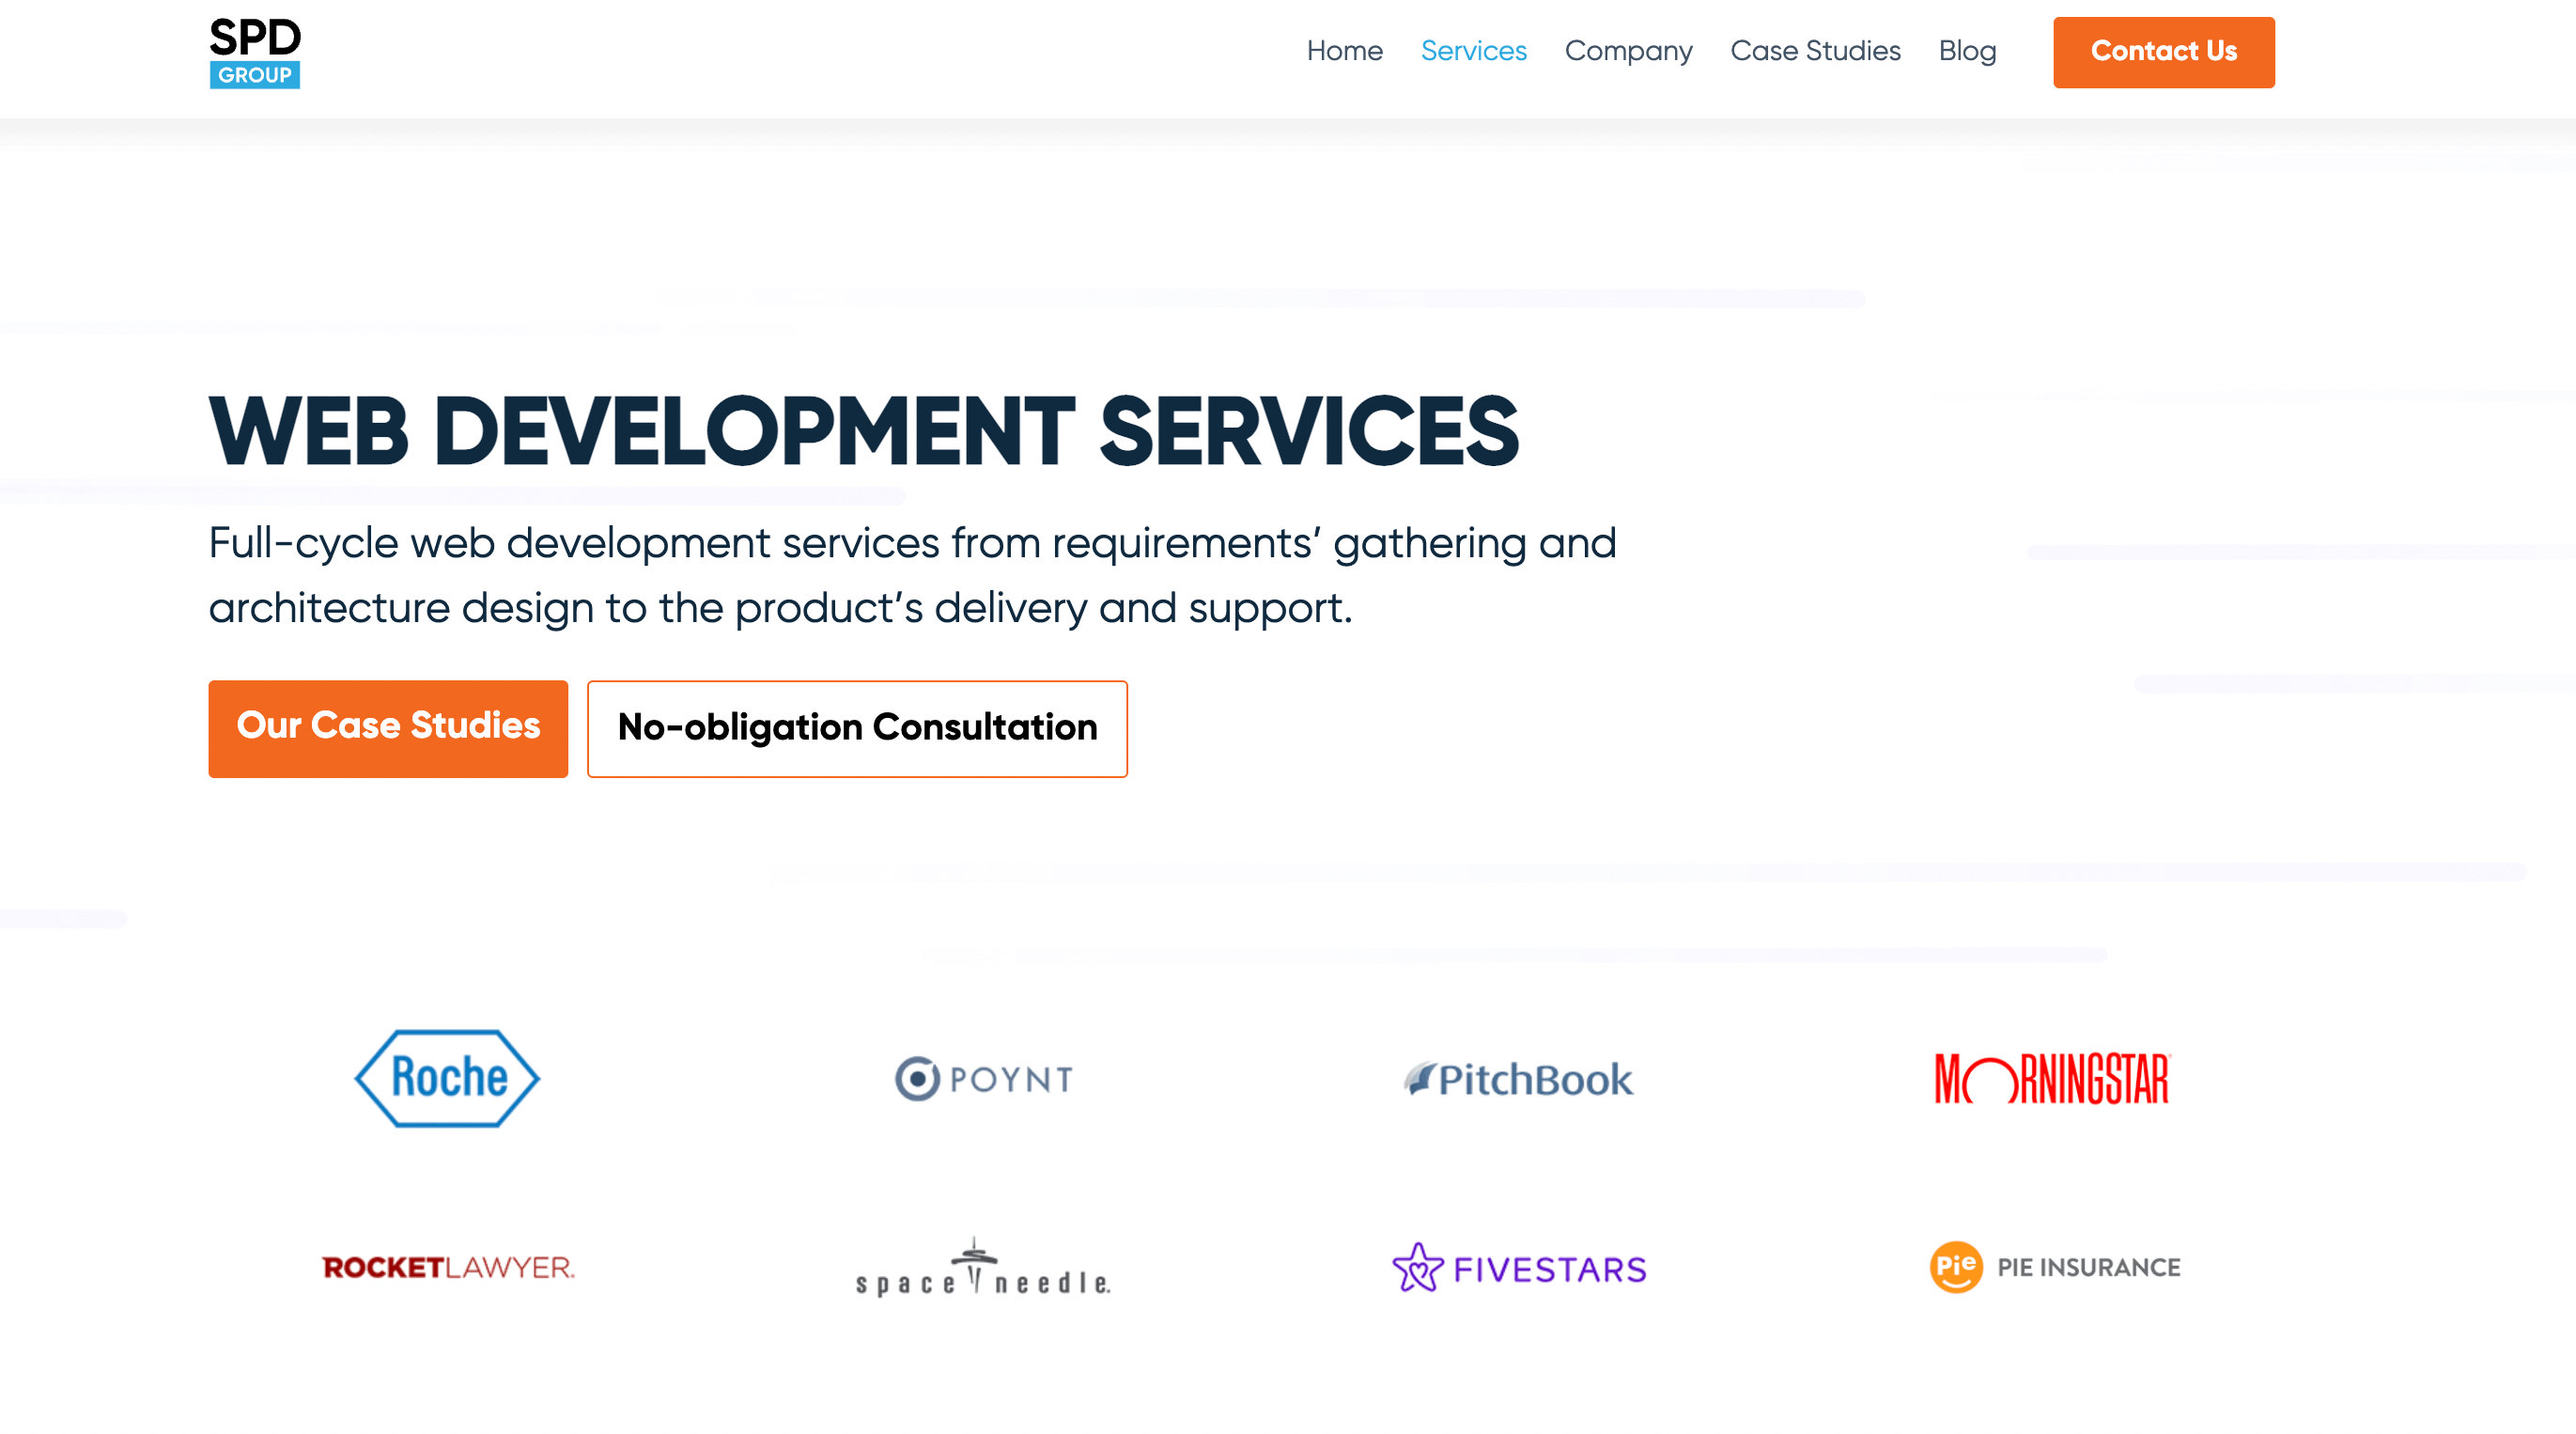Click the Morningstar client logo
This screenshot has width=2576, height=1434.
pyautogui.click(x=2052, y=1078)
